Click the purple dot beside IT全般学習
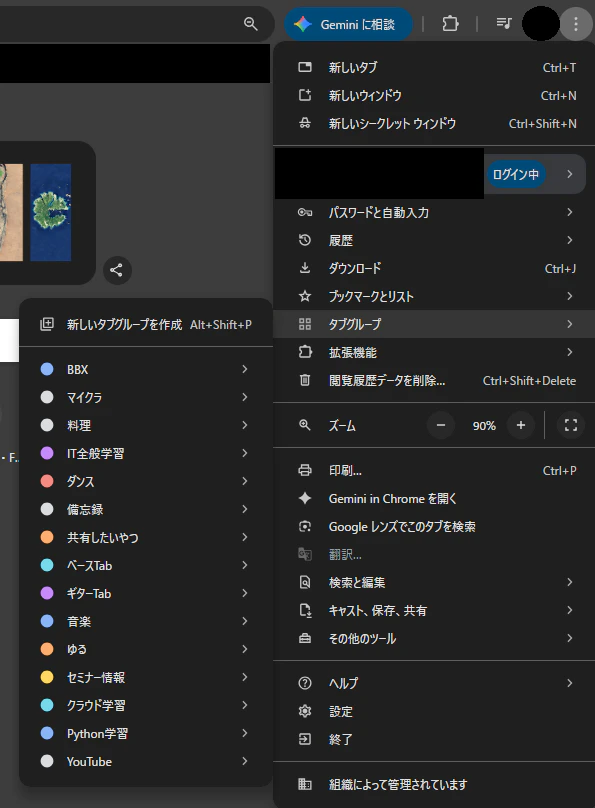 pos(47,453)
